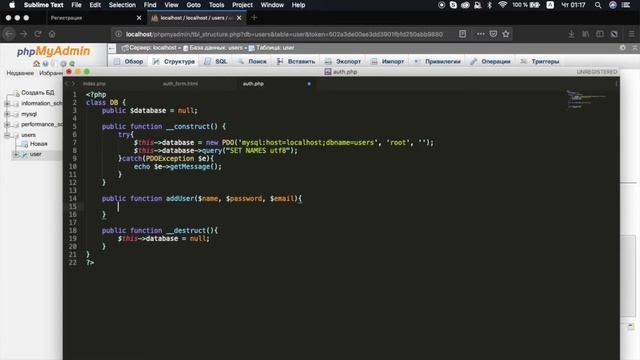Open phpMyAdmin page settings gear icon
The image size is (640, 360).
pyautogui.click(x=622, y=48)
